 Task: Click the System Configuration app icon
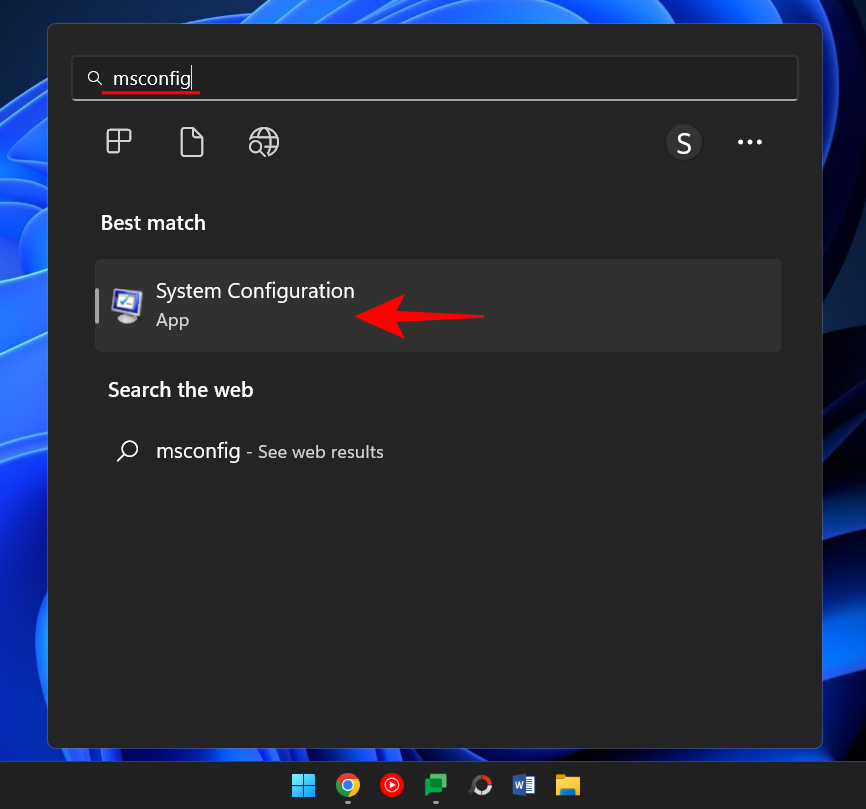point(126,305)
